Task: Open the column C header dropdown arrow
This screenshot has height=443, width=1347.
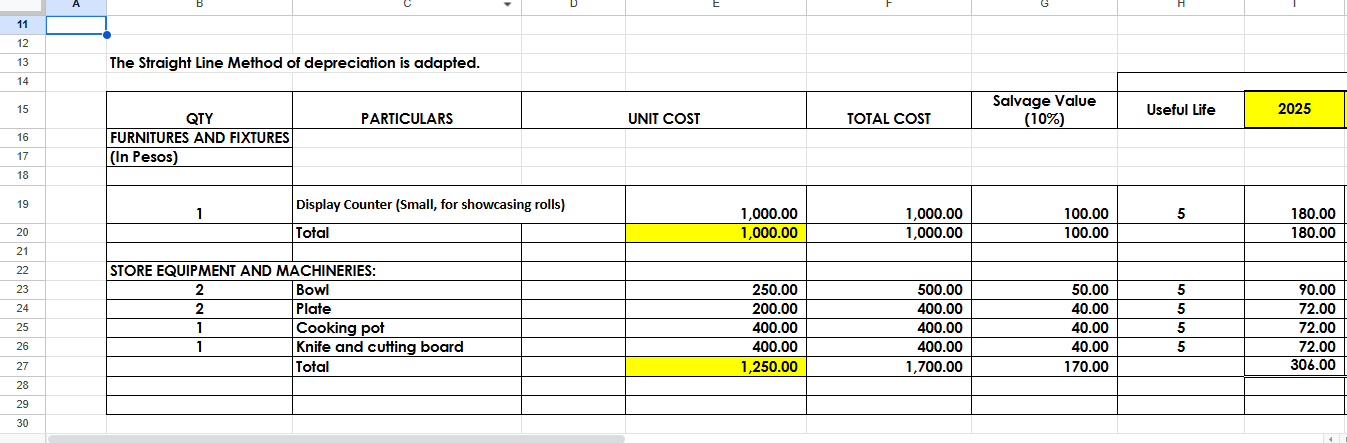Action: tap(508, 6)
